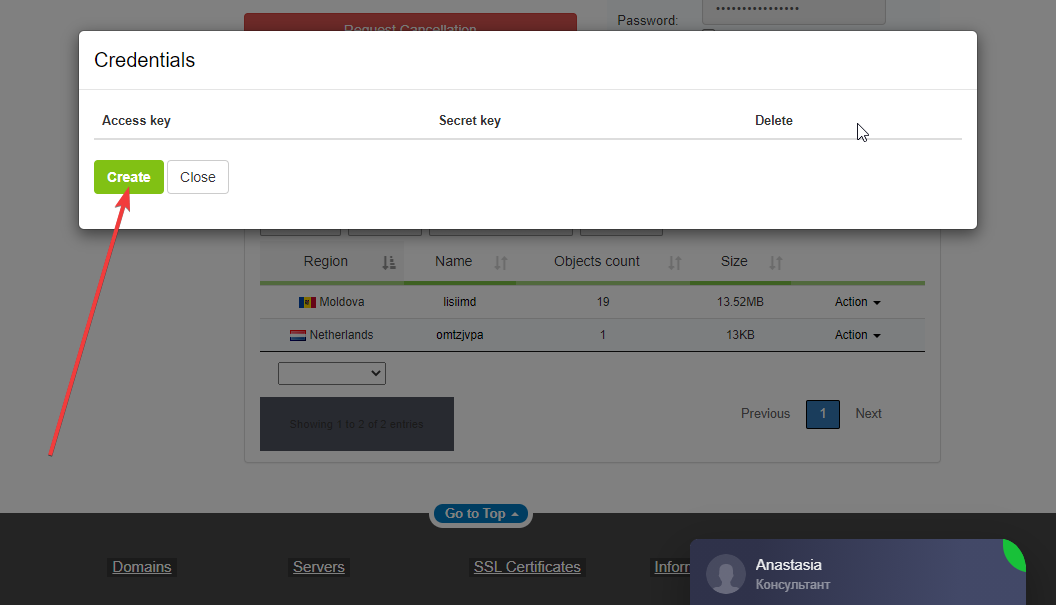Click the Password input field
1056x605 pixels.
(793, 10)
